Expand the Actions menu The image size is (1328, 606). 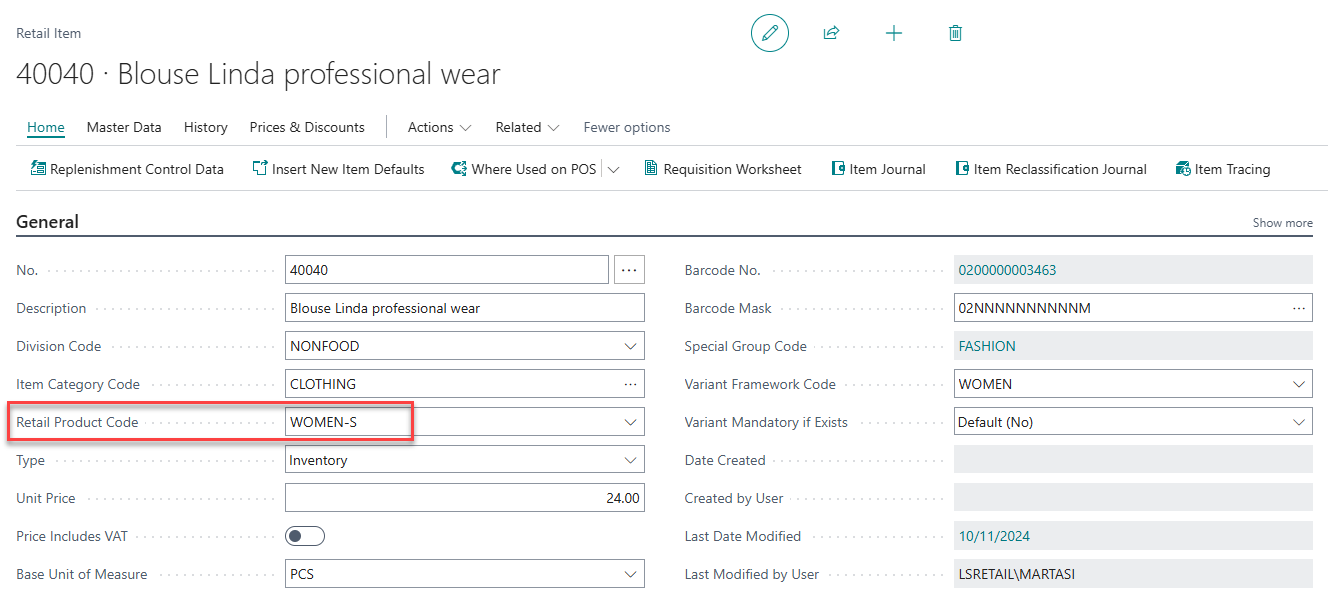(x=439, y=127)
